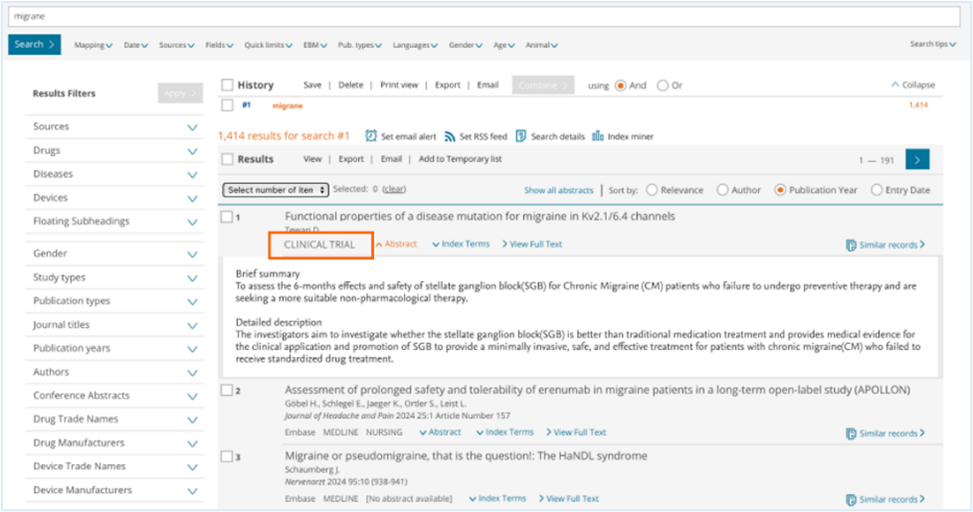Image resolution: width=973 pixels, height=512 pixels.
Task: Collapse the History panel
Action: (912, 86)
